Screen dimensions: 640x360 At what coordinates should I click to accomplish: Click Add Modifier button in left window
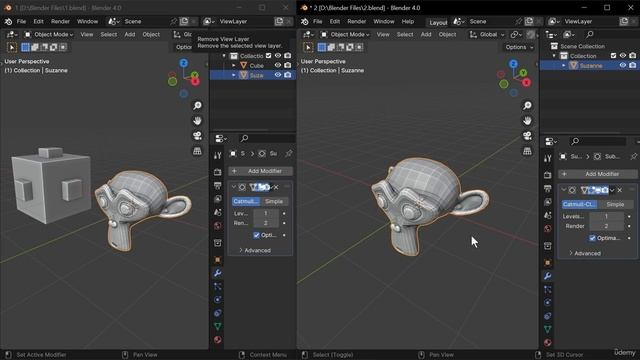[260, 171]
